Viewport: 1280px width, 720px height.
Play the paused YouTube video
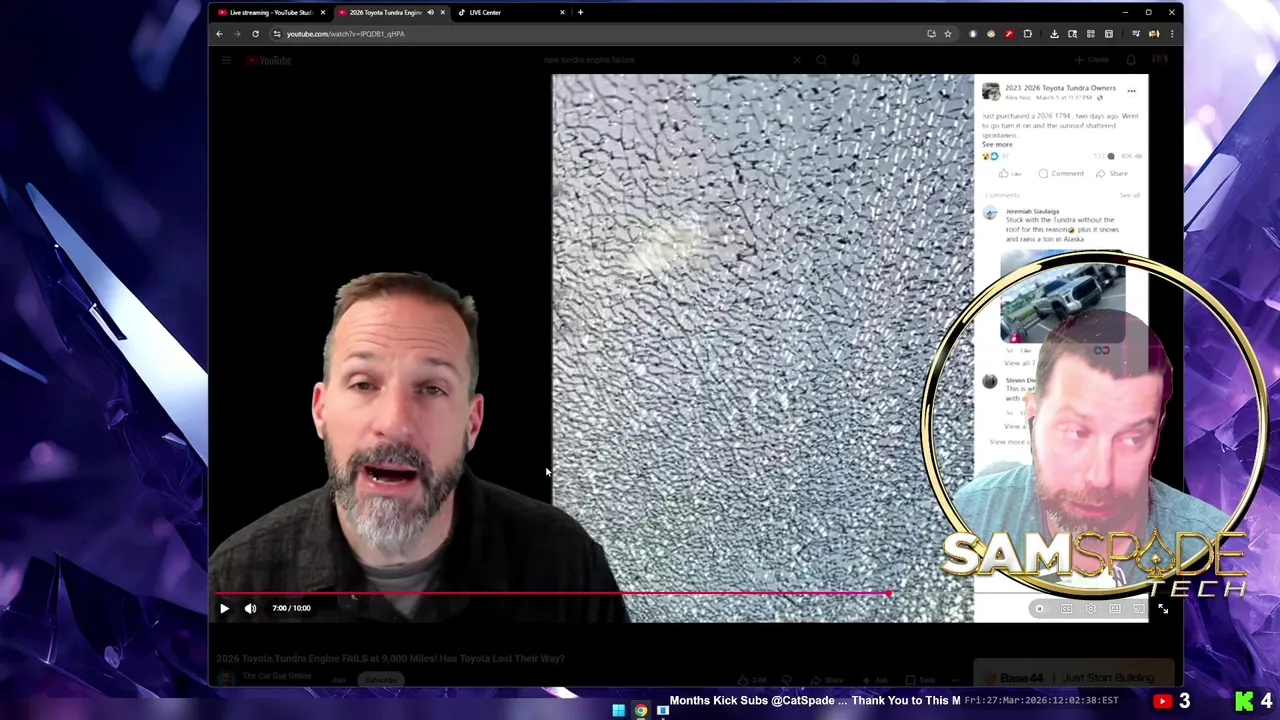click(x=224, y=608)
